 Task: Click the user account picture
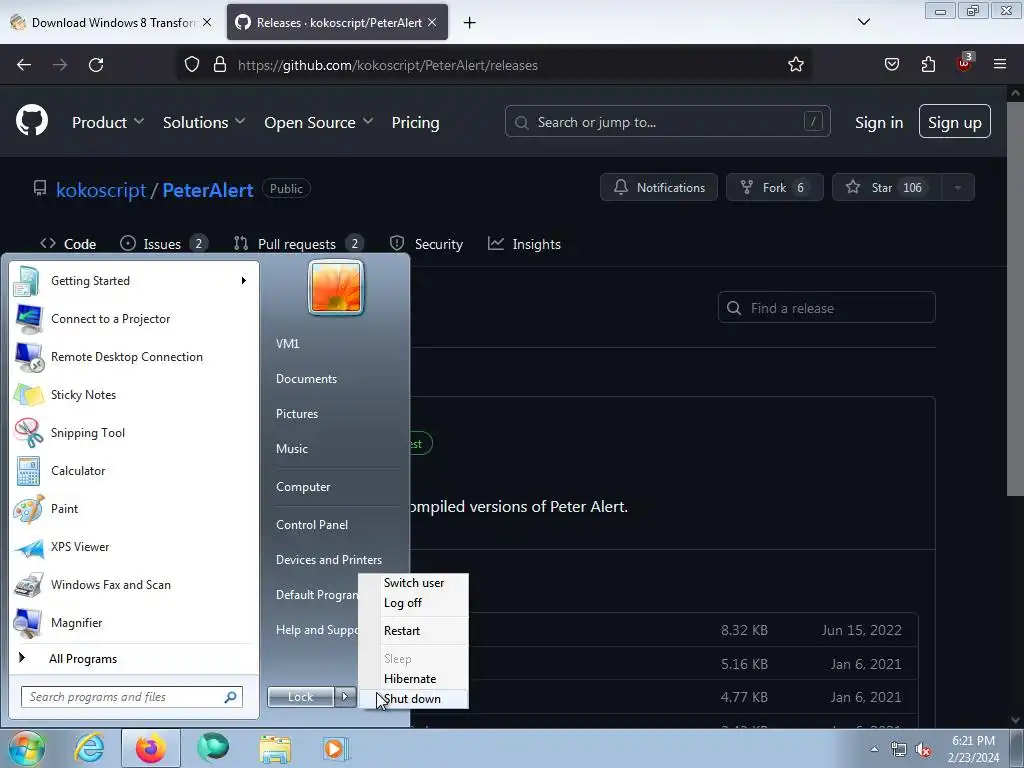pos(336,287)
